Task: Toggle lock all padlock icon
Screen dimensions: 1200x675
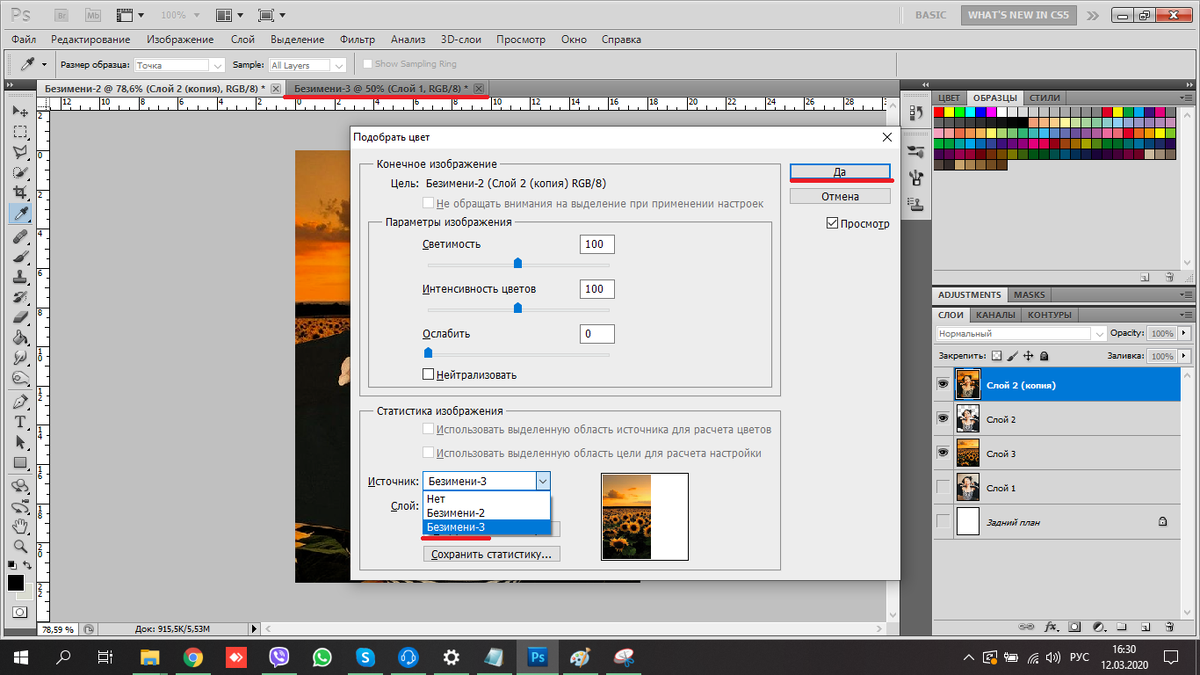Action: tap(1044, 356)
